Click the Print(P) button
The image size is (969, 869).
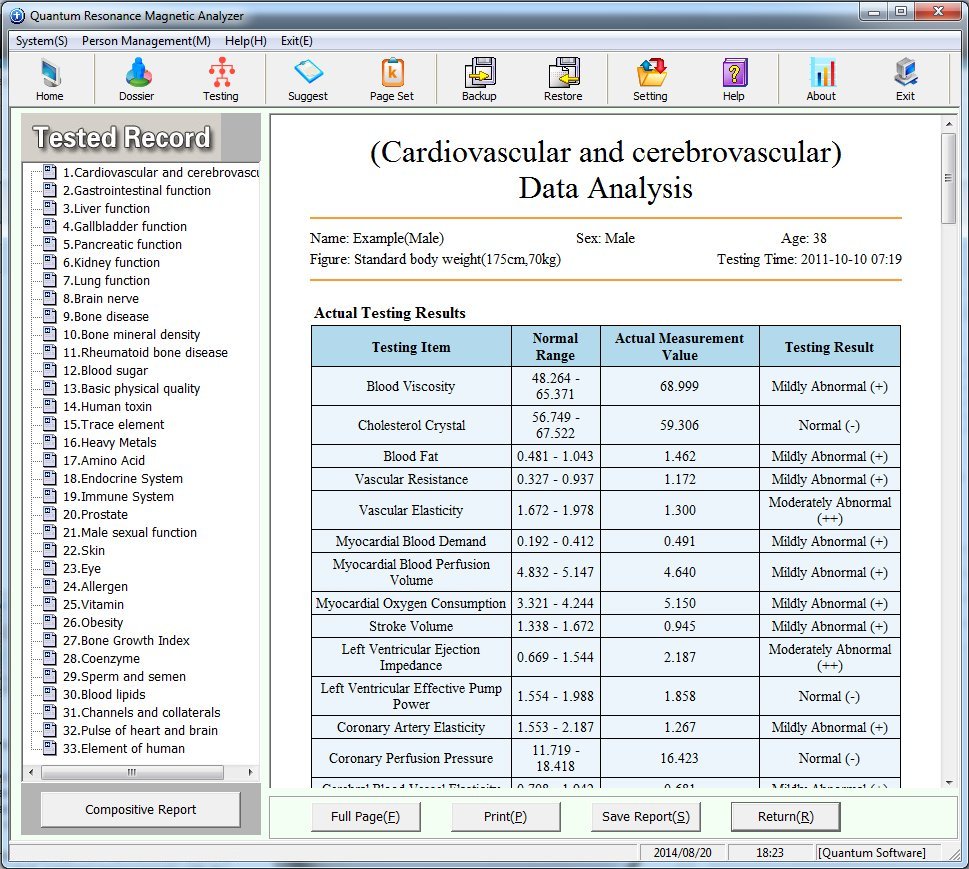[505, 817]
